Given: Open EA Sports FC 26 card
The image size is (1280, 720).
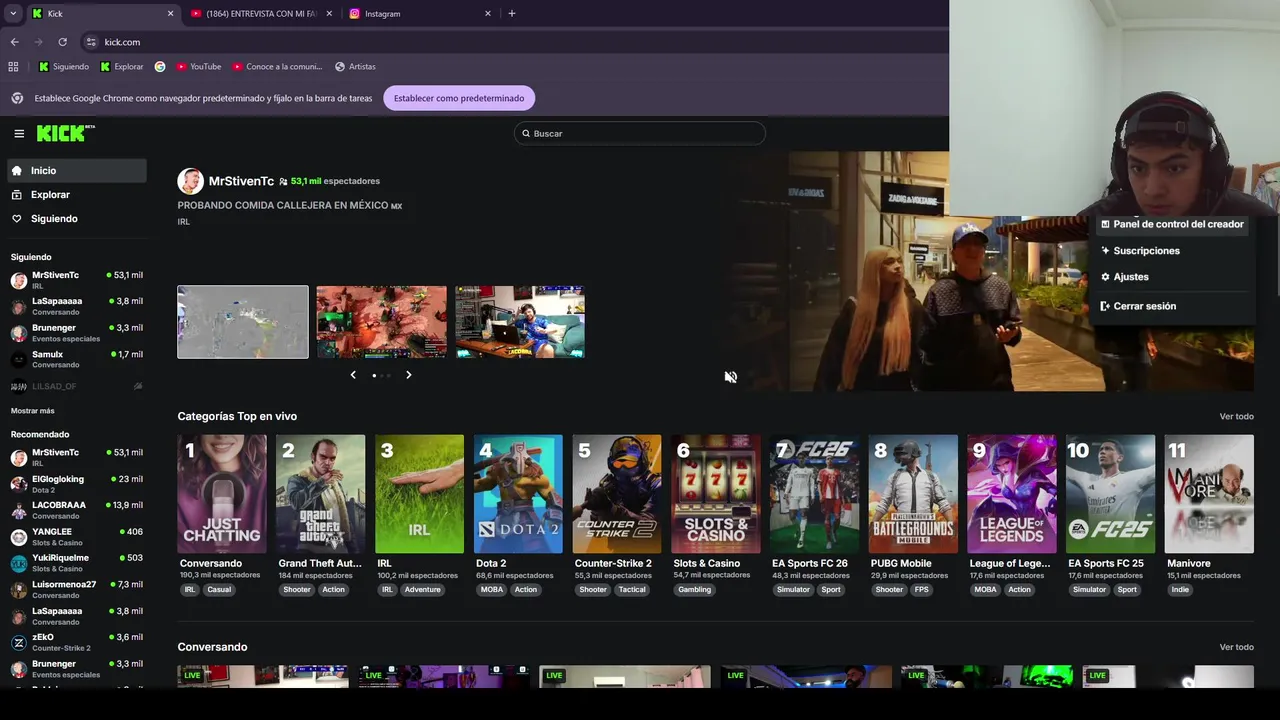Looking at the screenshot, I should tap(814, 494).
